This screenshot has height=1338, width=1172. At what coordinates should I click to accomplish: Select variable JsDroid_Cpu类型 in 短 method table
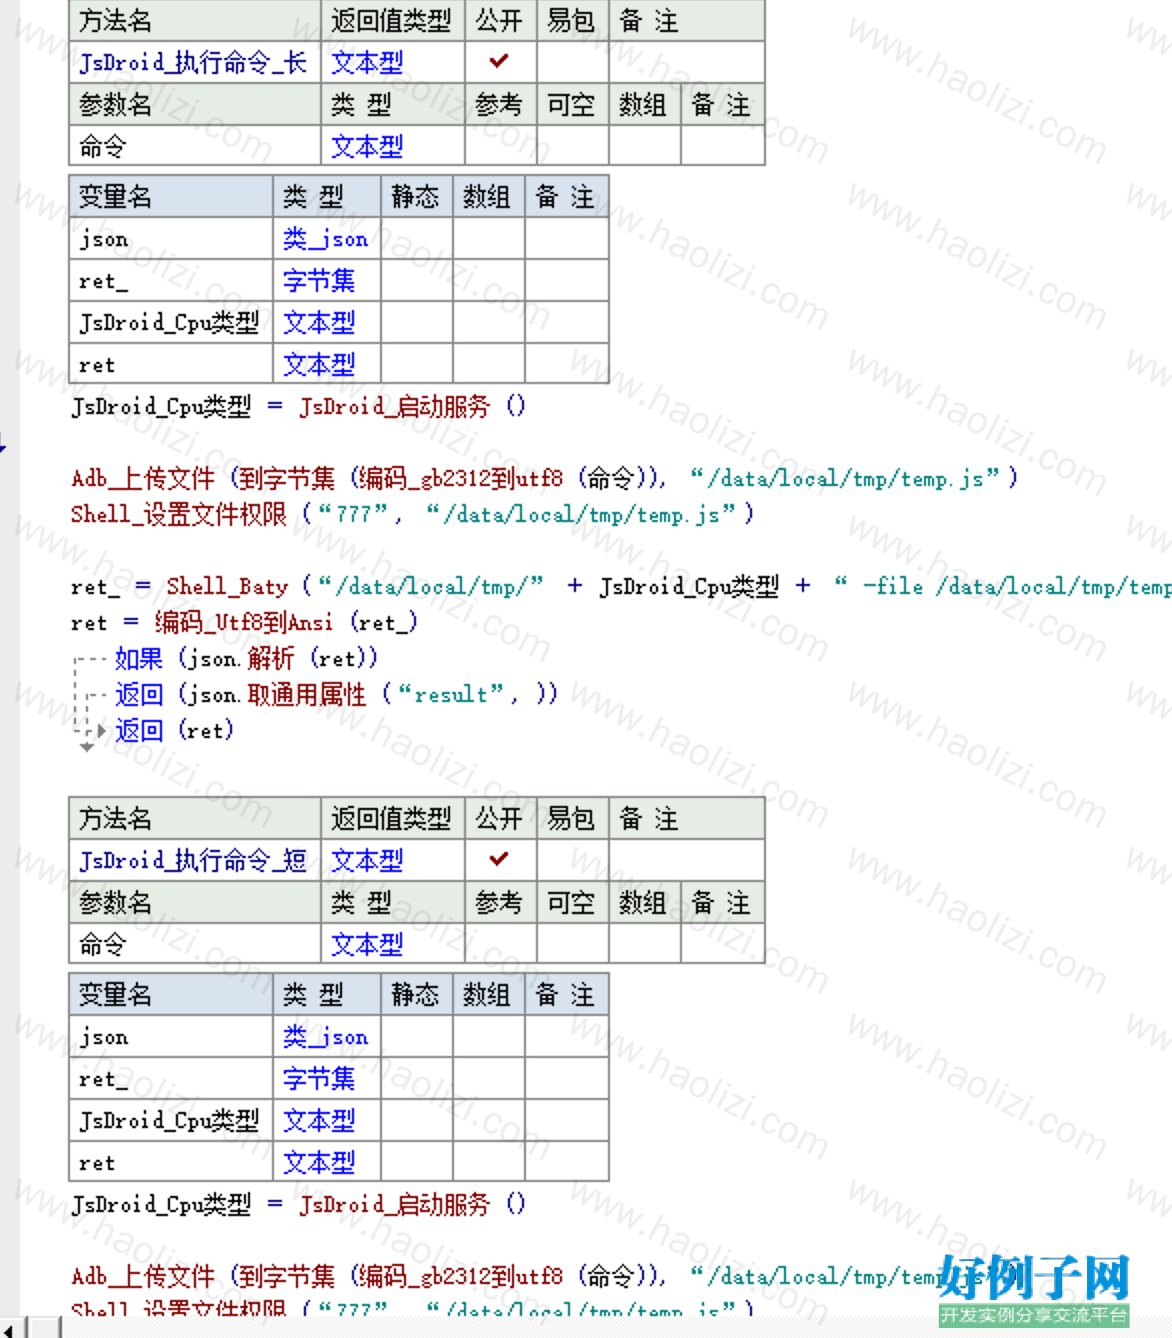[169, 1121]
